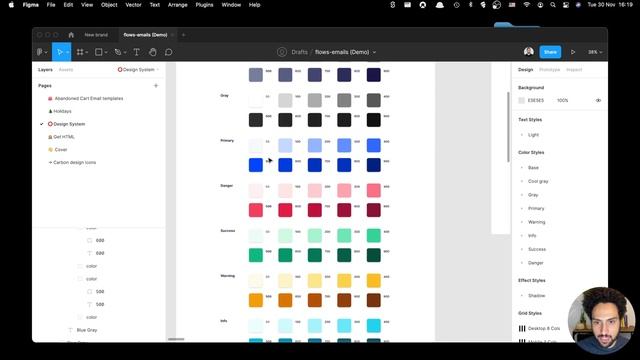Open Wi-Fi status in menu bar
Image resolution: width=640 pixels, height=360 pixels.
(x=527, y=5)
